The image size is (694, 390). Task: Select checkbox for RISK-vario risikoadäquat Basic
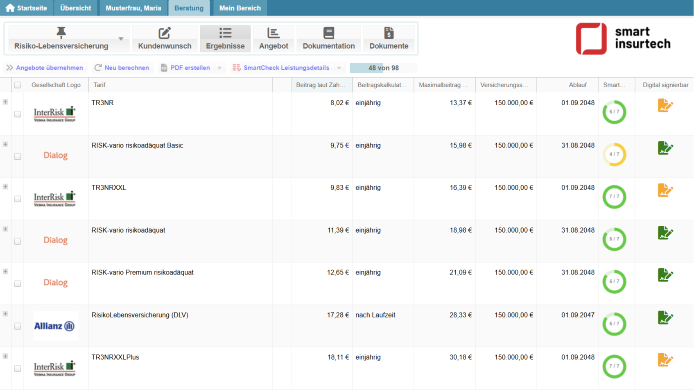coord(18,156)
